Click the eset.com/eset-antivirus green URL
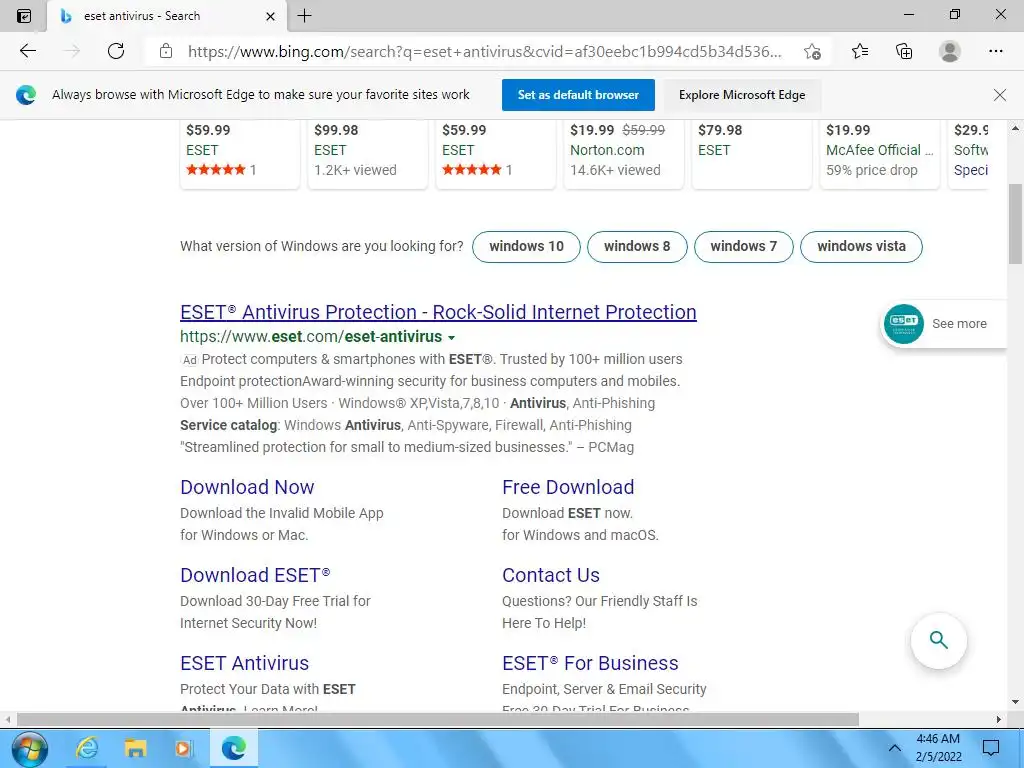The width and height of the screenshot is (1024, 768). pos(311,337)
